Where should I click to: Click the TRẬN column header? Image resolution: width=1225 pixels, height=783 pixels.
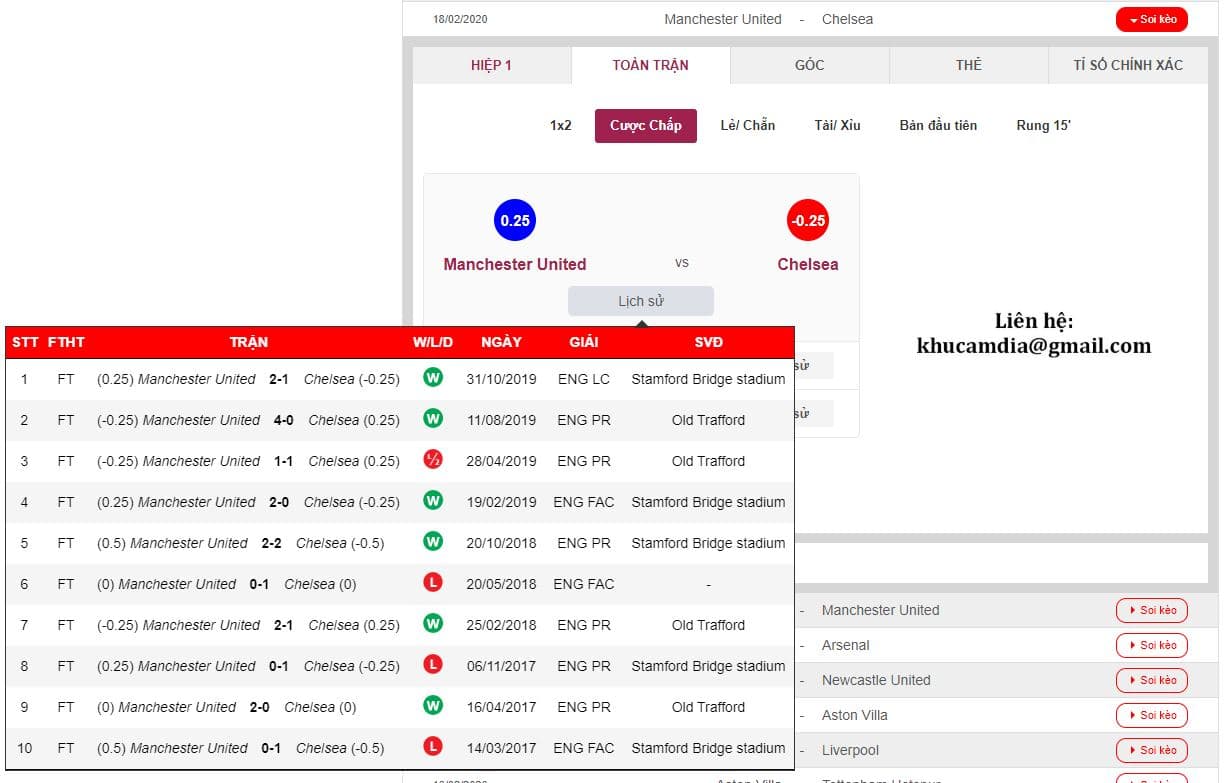(x=249, y=342)
